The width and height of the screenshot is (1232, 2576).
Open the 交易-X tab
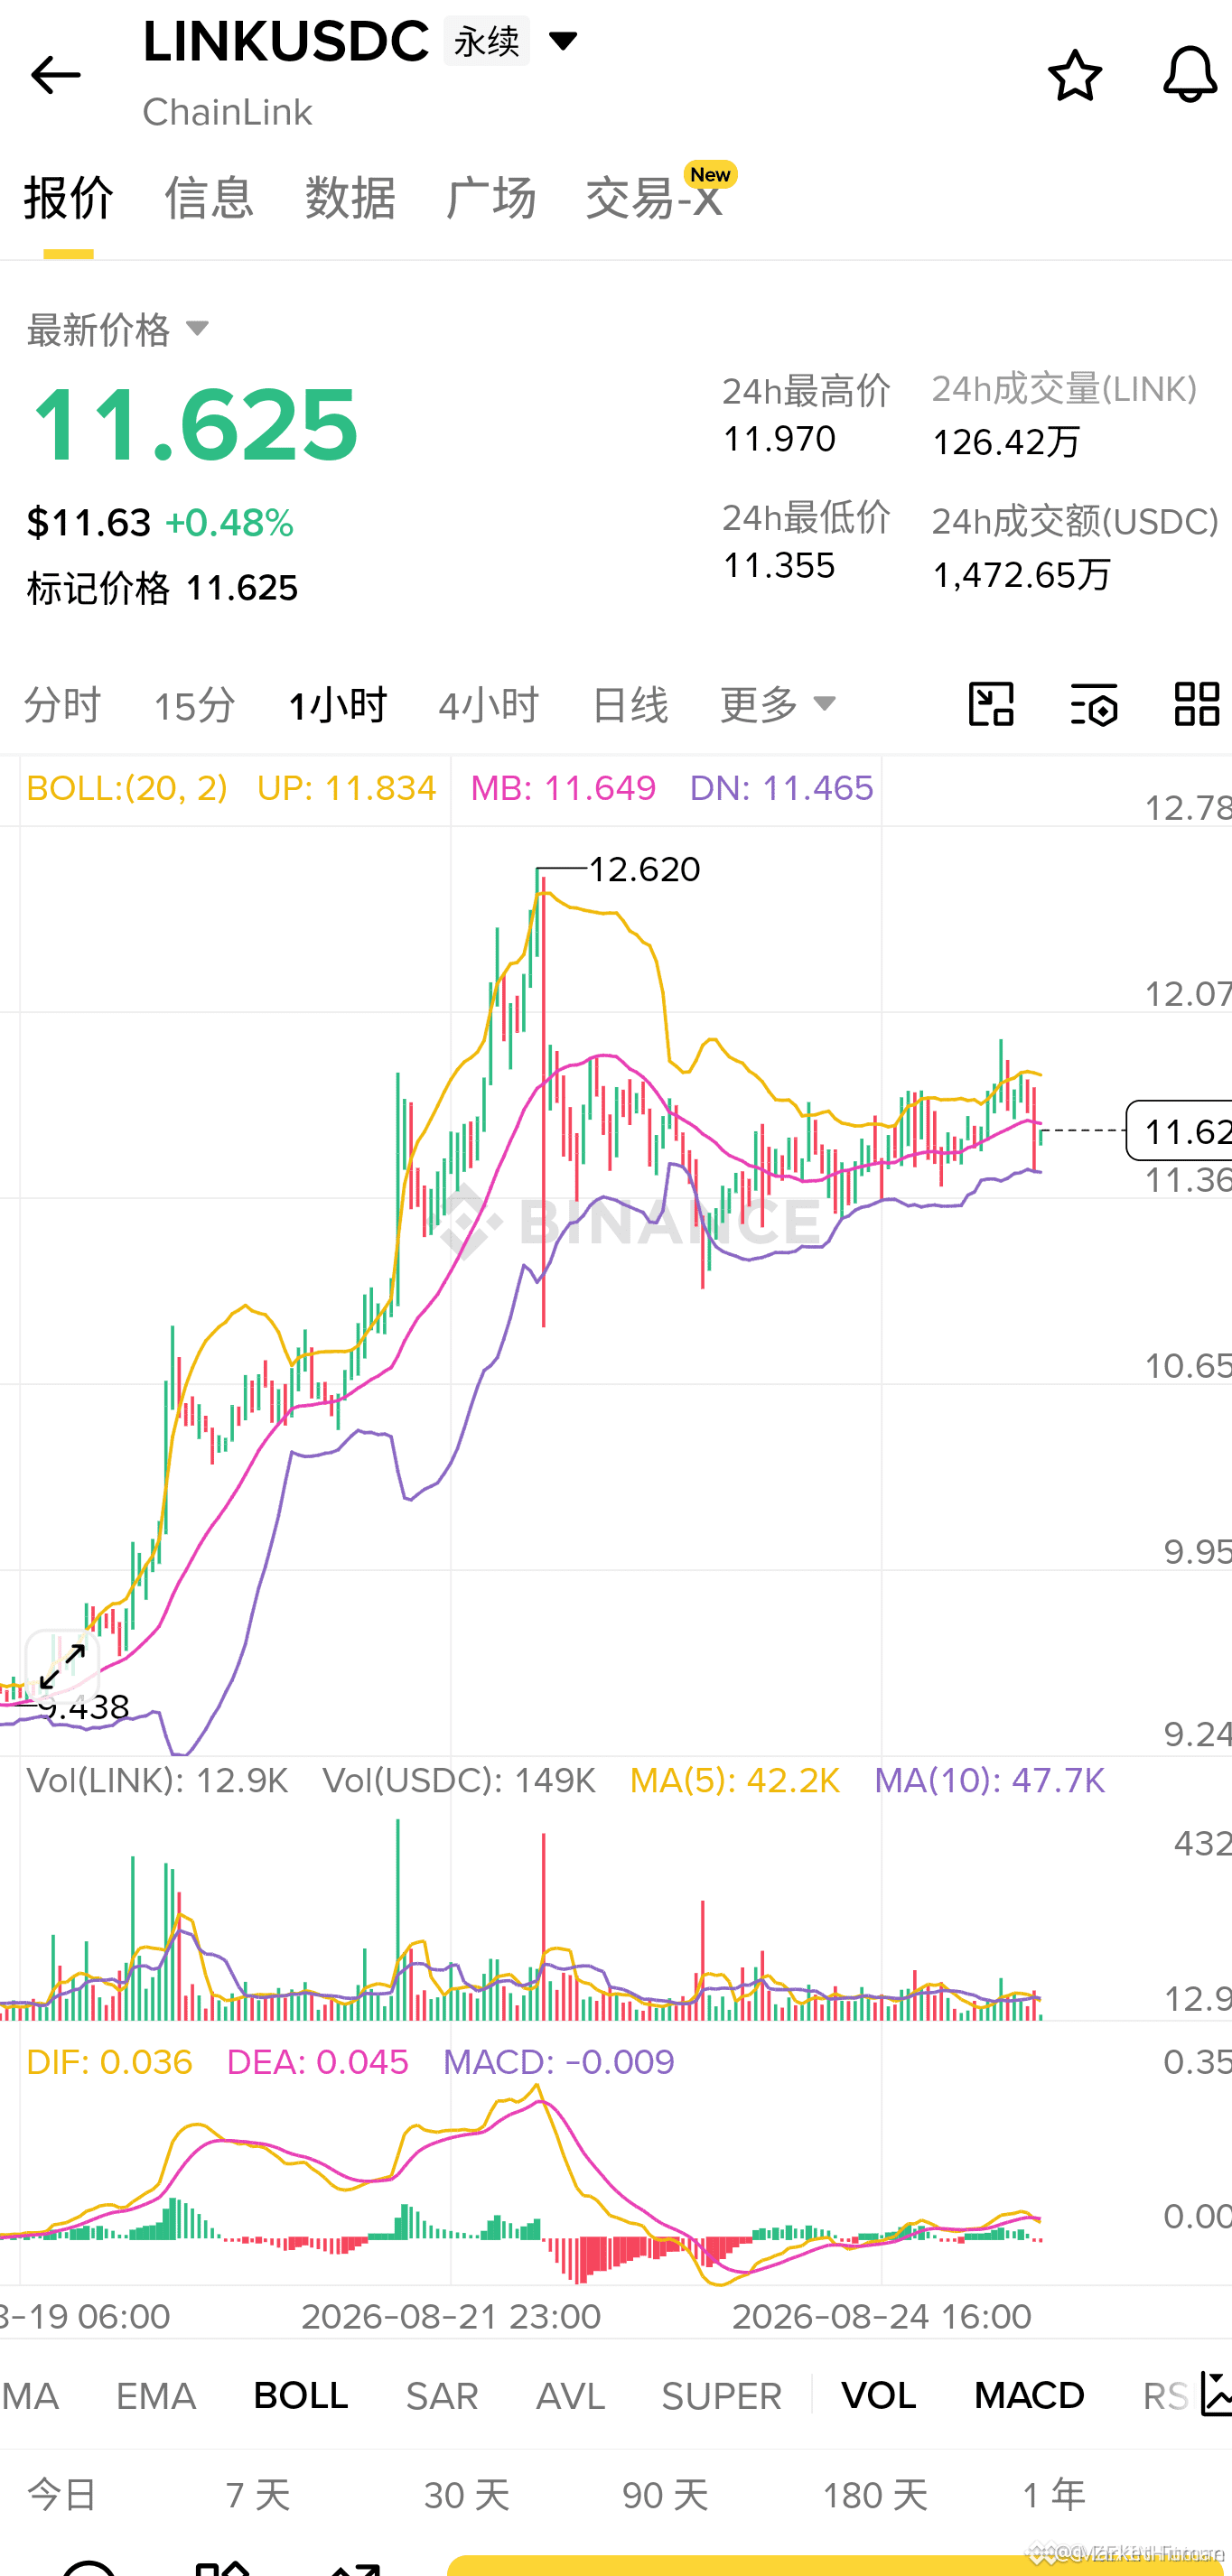tap(654, 197)
